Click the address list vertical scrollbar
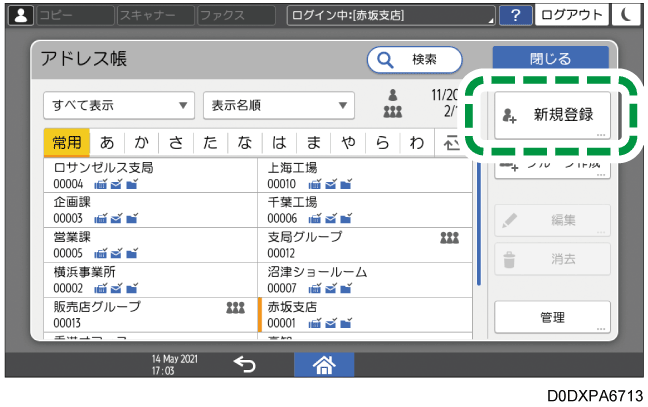 (479, 224)
